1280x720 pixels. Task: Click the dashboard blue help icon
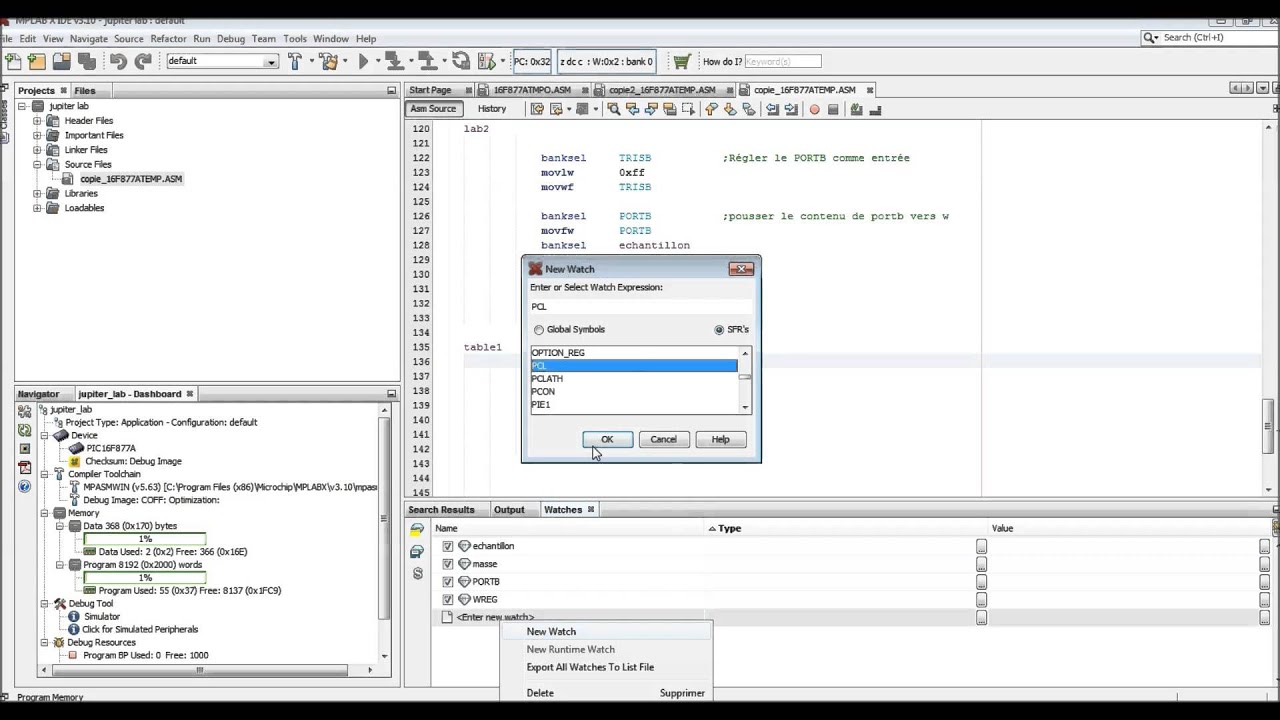click(x=25, y=486)
